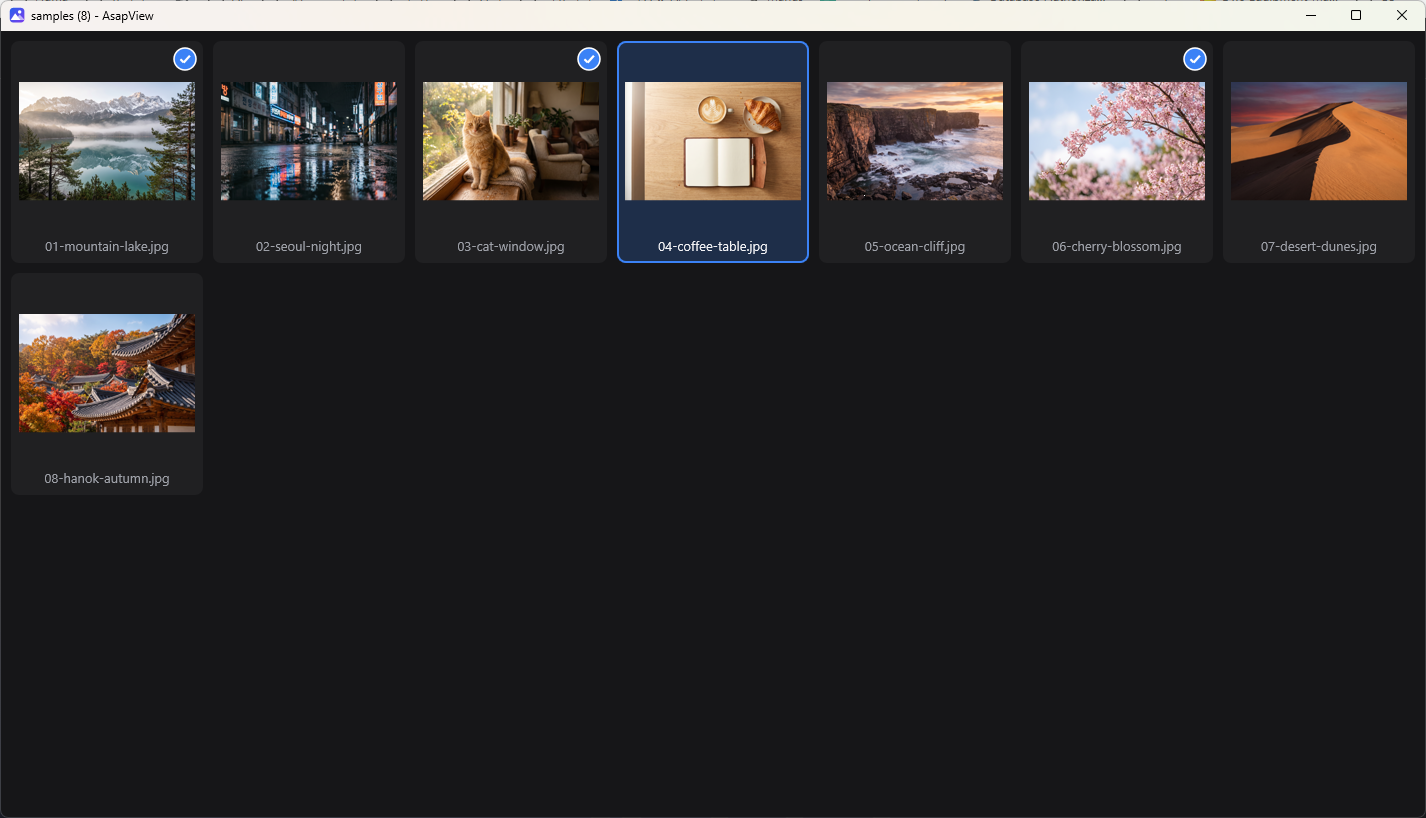Click the 02-seoul-night.jpg file name
Viewport: 1426px width, 818px height.
[309, 247]
